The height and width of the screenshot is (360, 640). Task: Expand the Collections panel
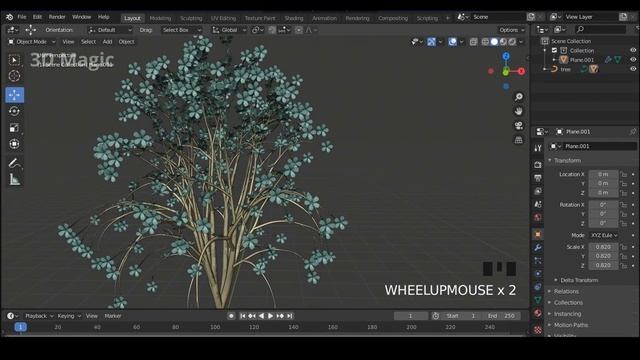pyautogui.click(x=568, y=302)
